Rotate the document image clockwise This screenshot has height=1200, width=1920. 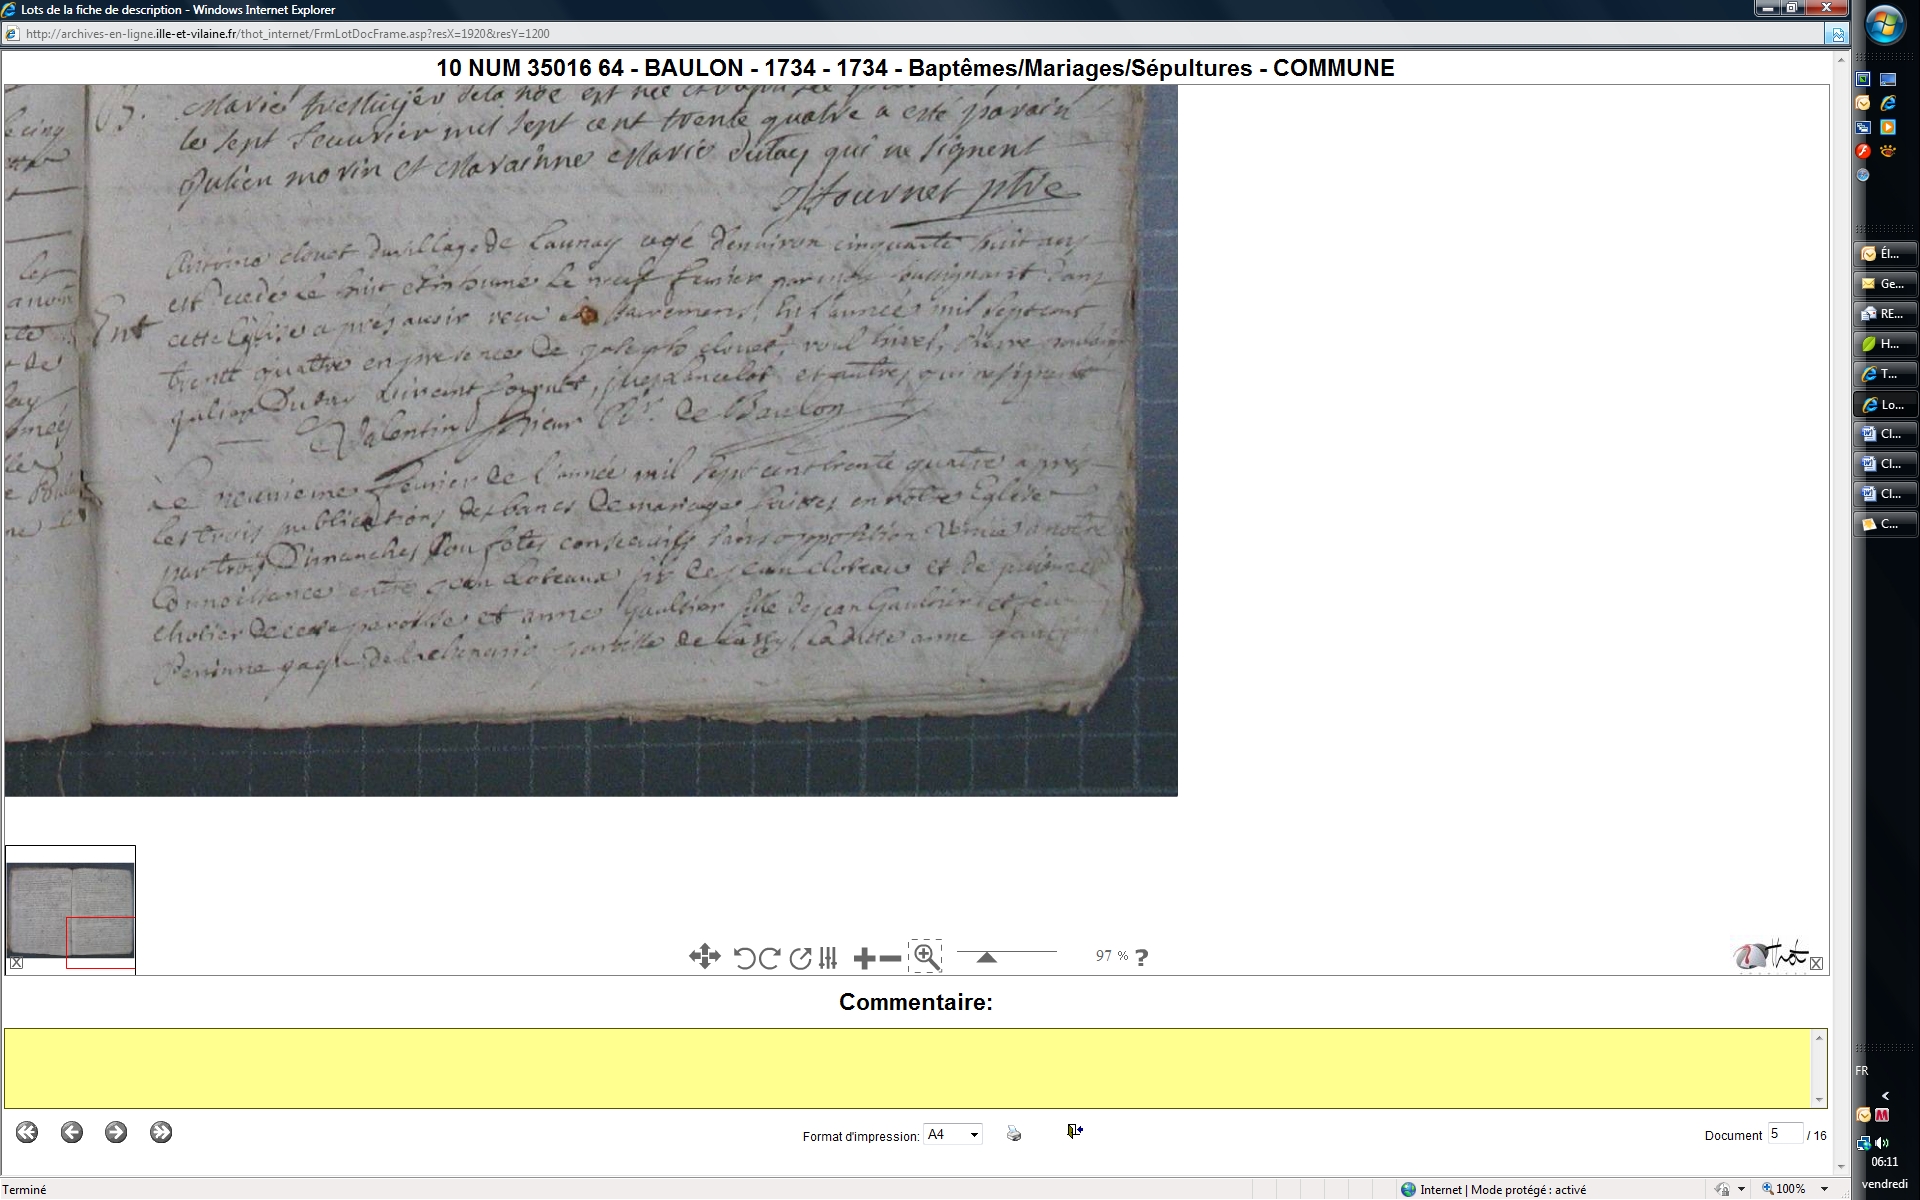[769, 958]
